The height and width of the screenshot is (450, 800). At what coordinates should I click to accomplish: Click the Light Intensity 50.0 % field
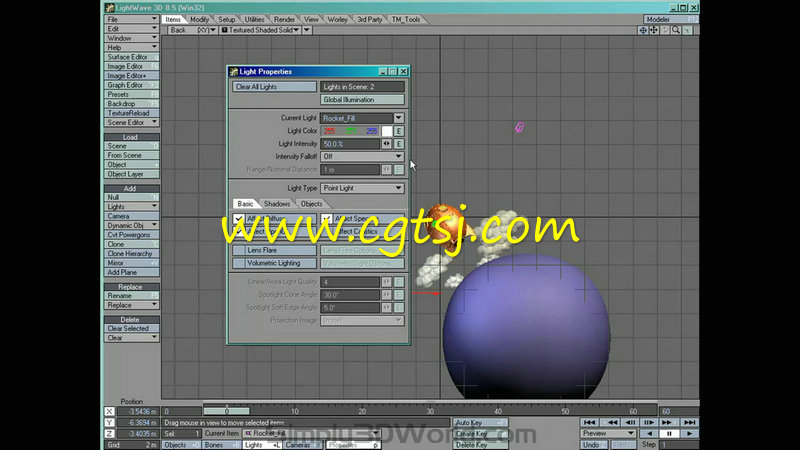[350, 144]
